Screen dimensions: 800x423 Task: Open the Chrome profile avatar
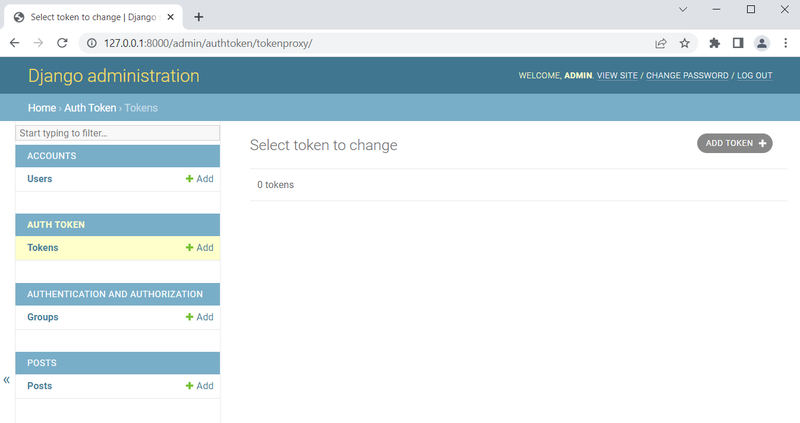pos(762,43)
